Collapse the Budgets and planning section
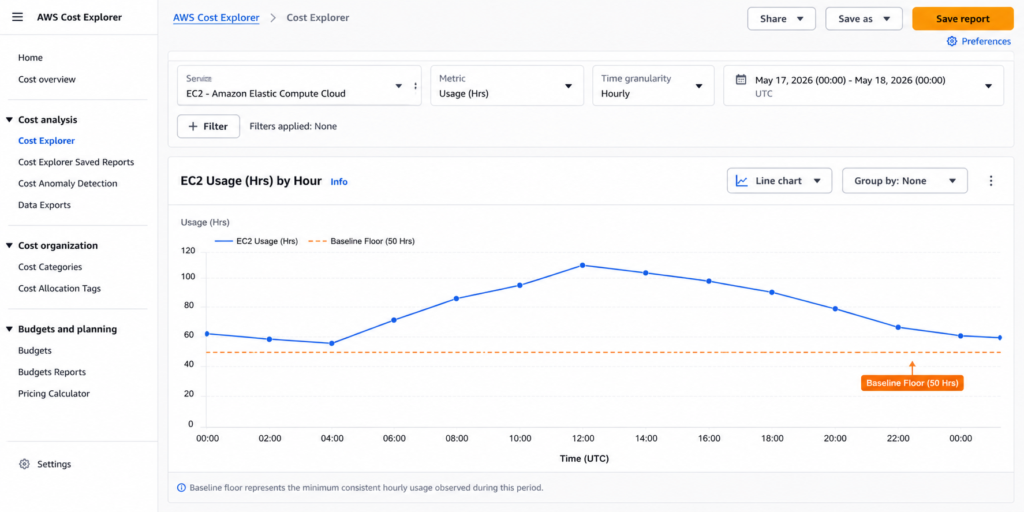The image size is (1024, 512). click(9, 329)
